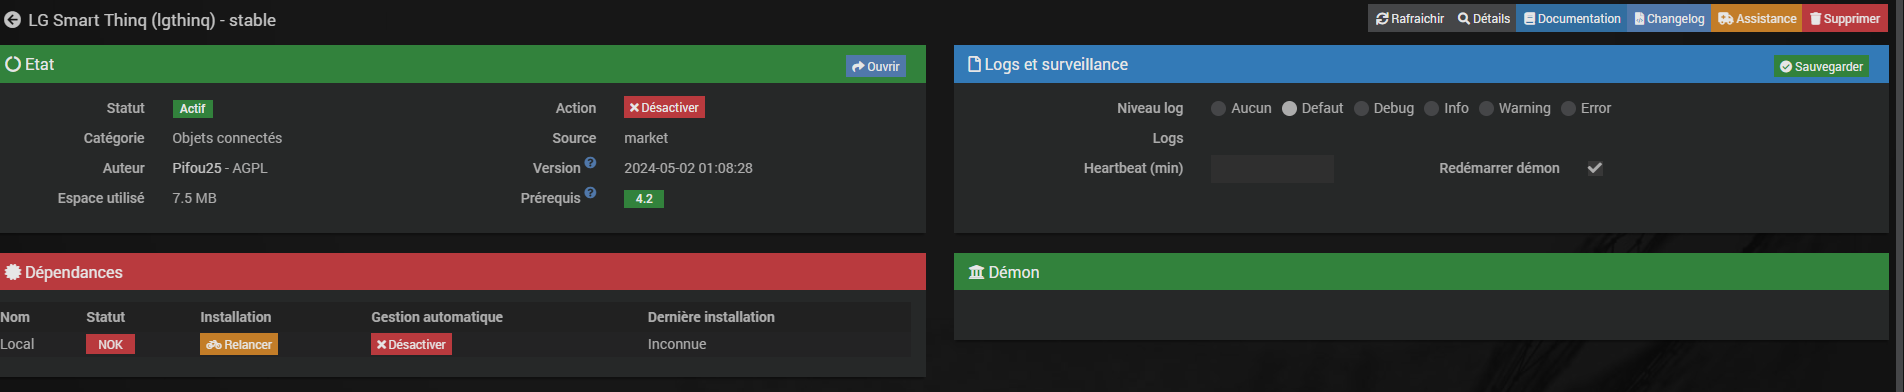Select the Info log level
Screen dimensions: 1904x392
(x=1431, y=109)
